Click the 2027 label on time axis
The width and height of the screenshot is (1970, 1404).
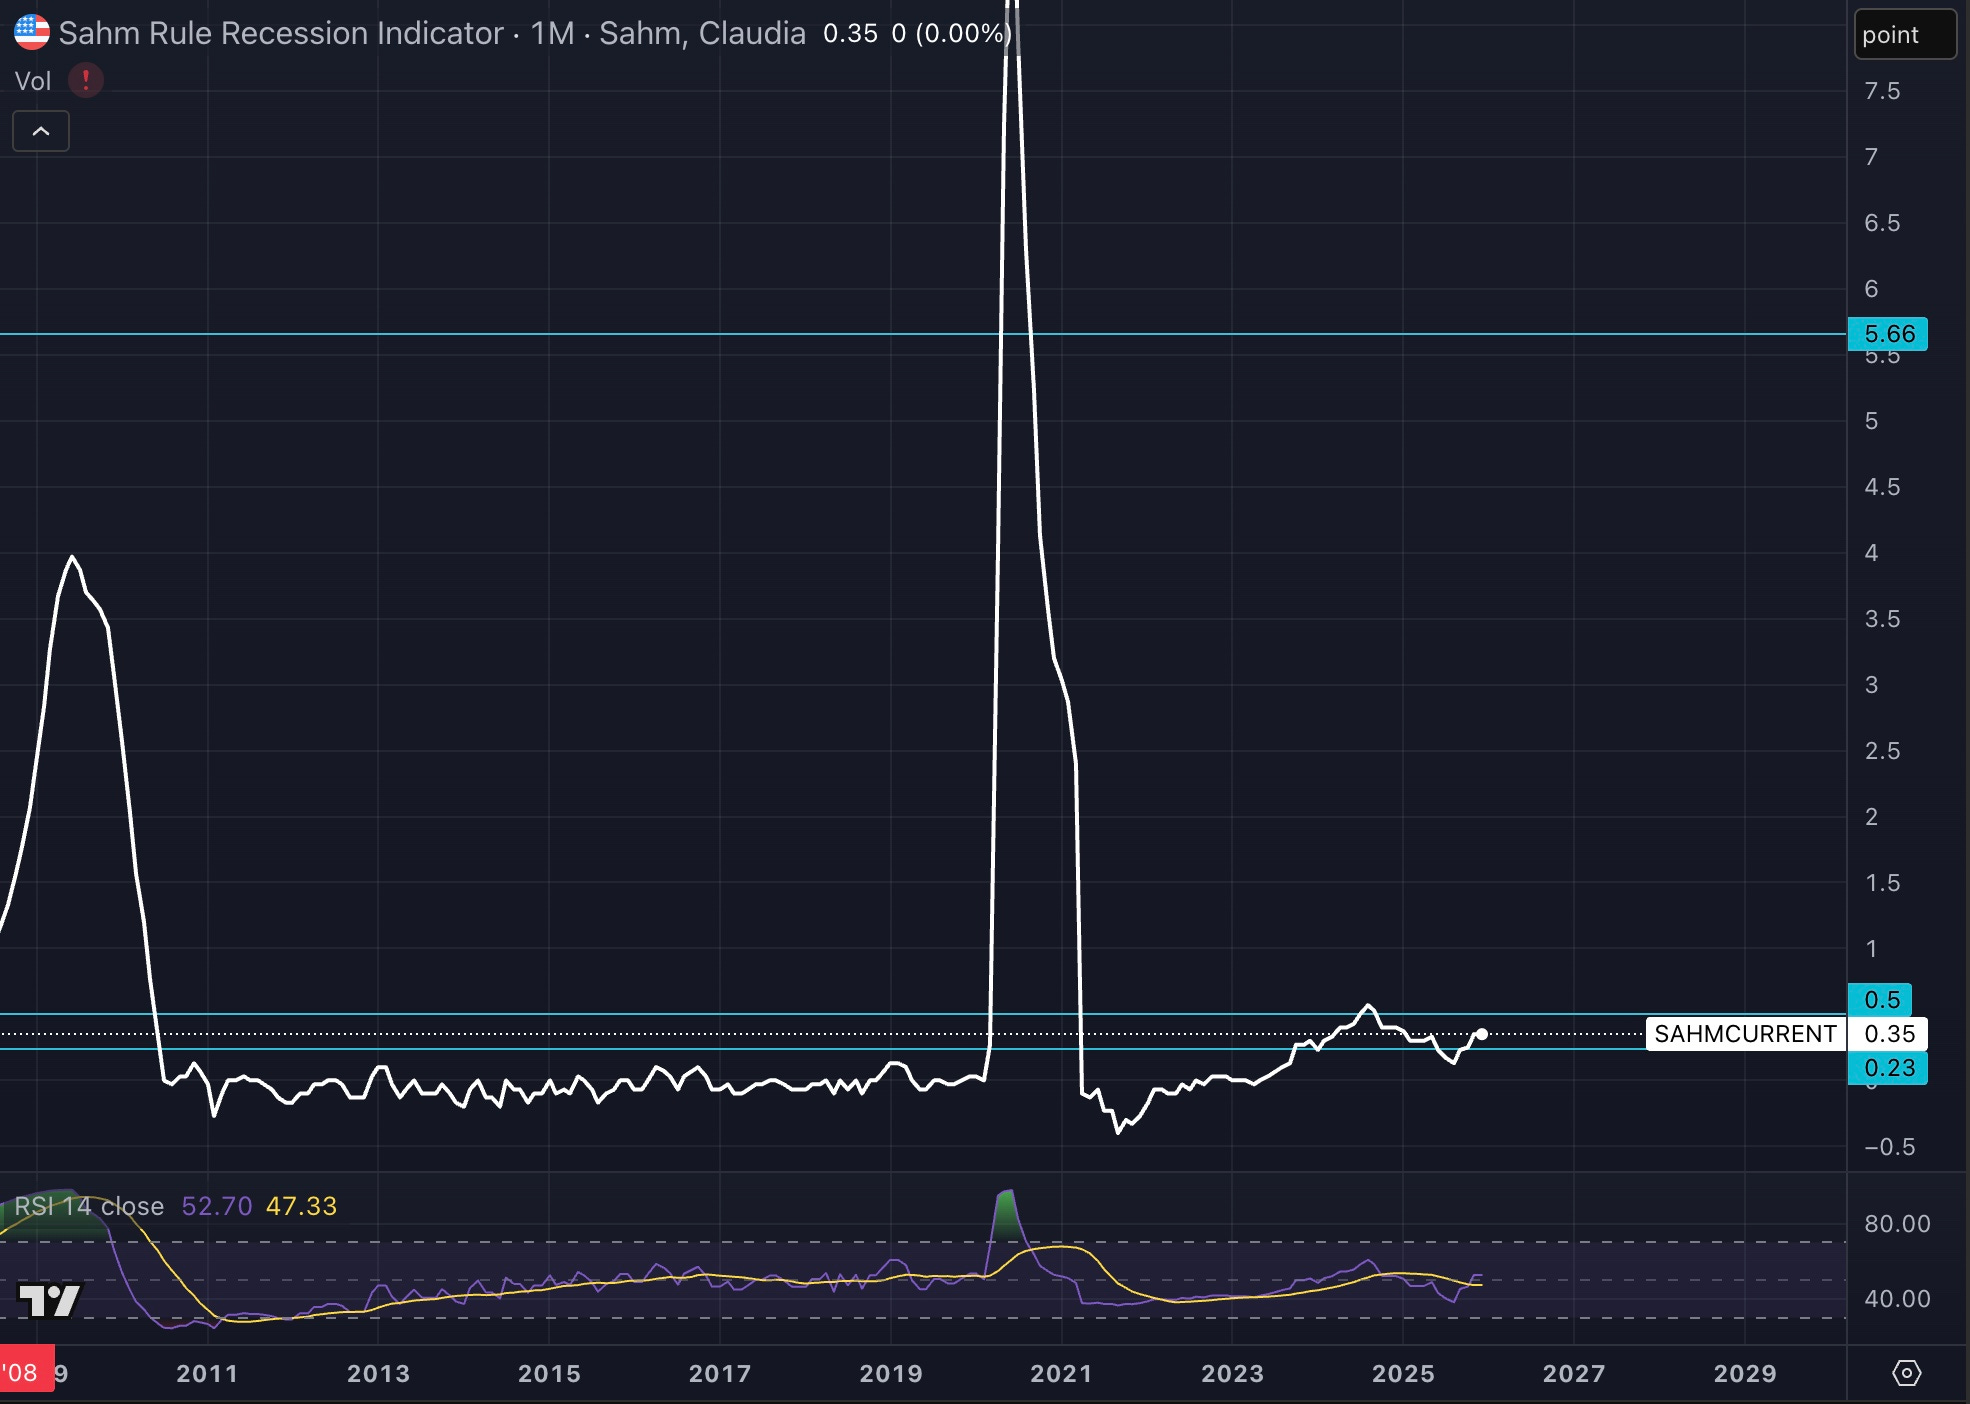[x=1574, y=1374]
